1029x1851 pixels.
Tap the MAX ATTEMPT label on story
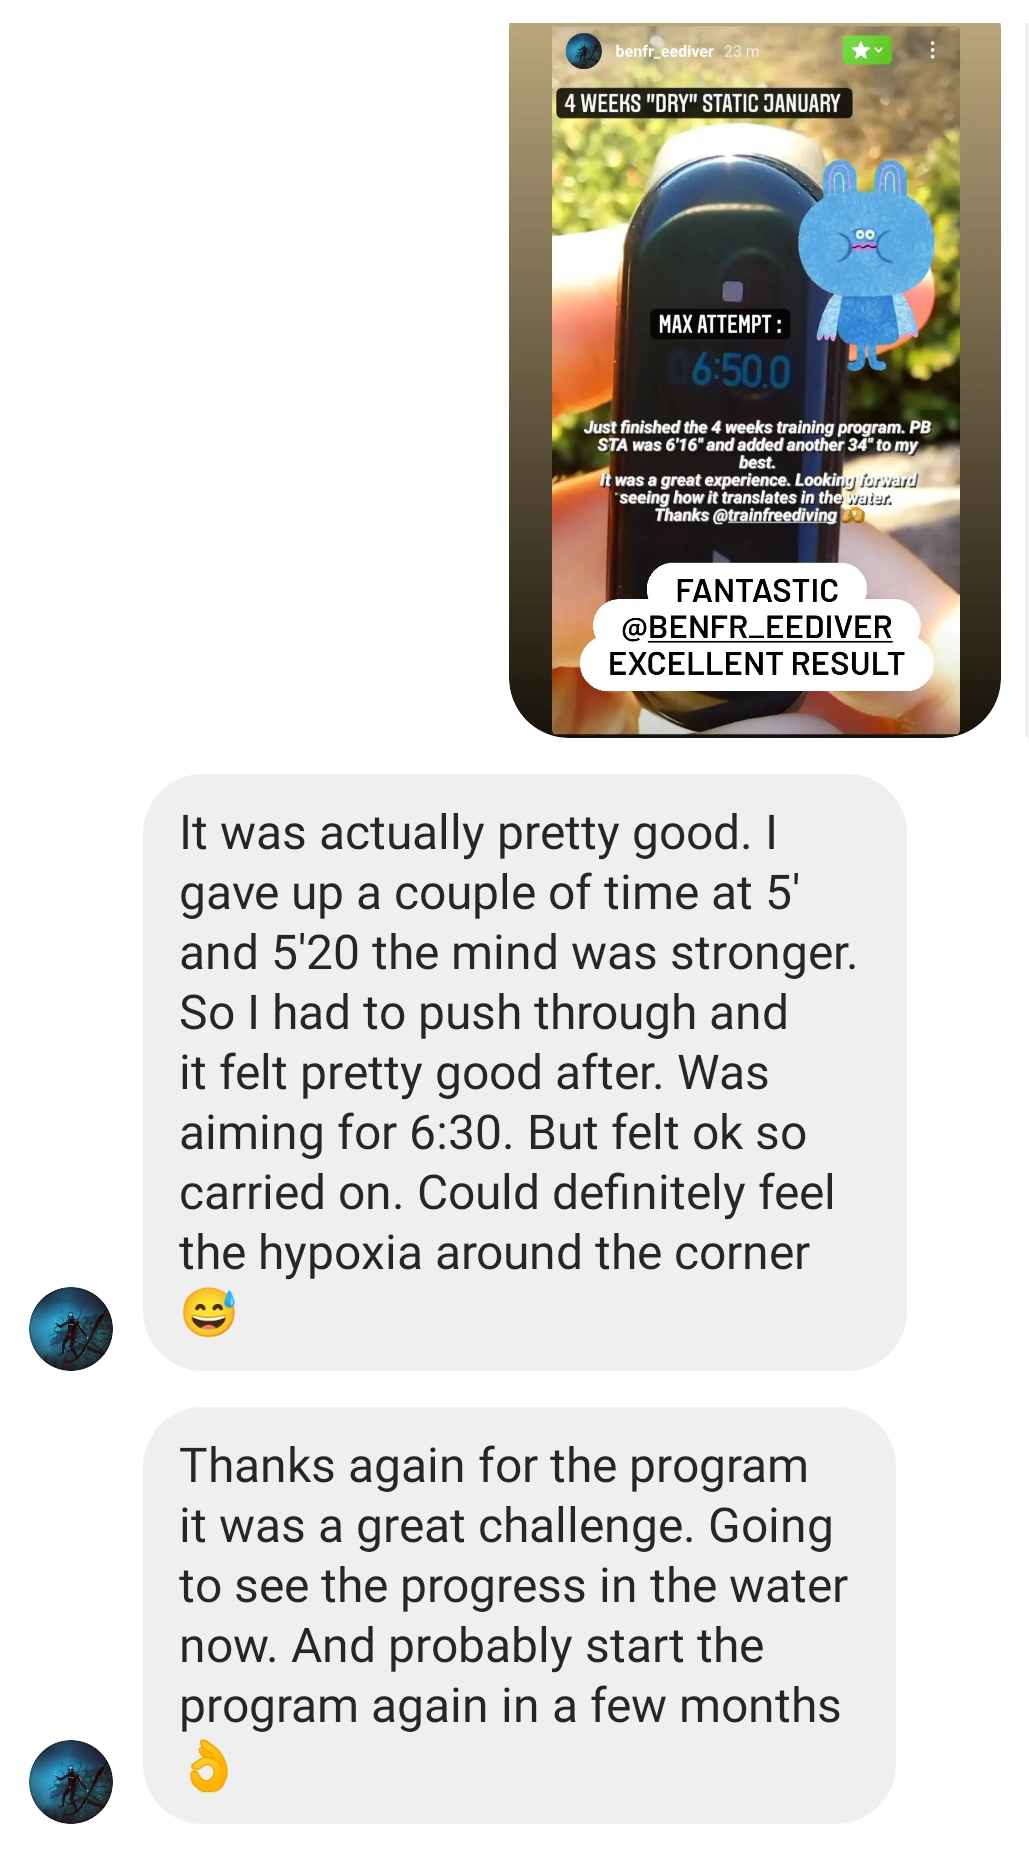[x=720, y=324]
